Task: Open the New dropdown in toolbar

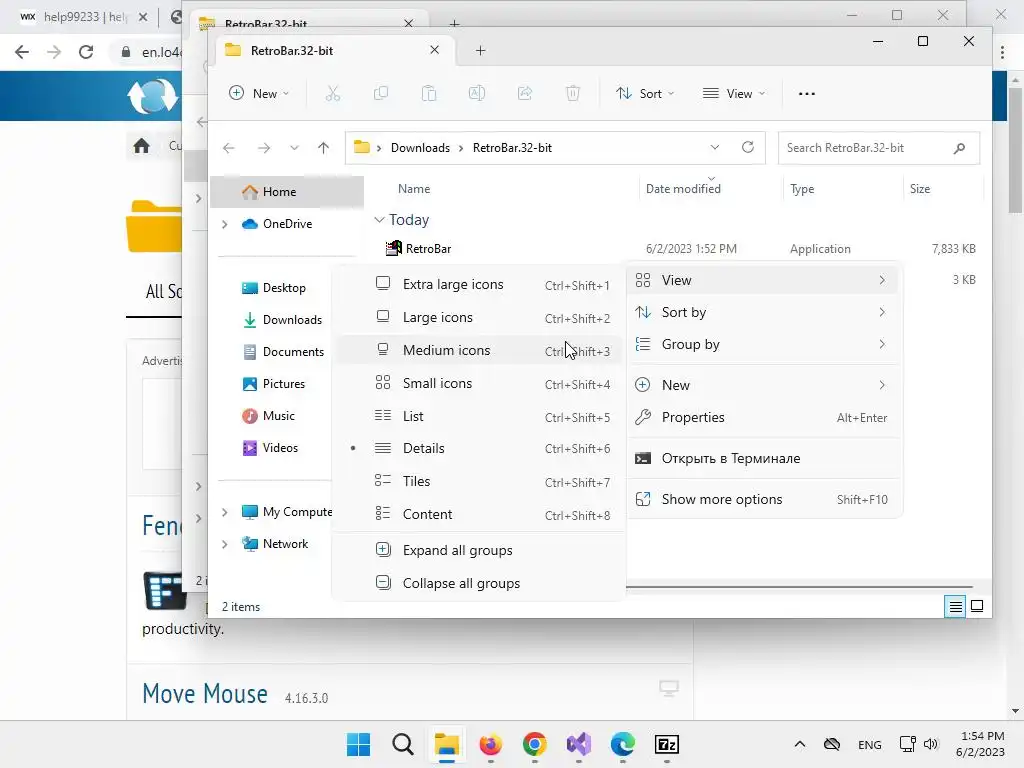Action: tap(259, 93)
